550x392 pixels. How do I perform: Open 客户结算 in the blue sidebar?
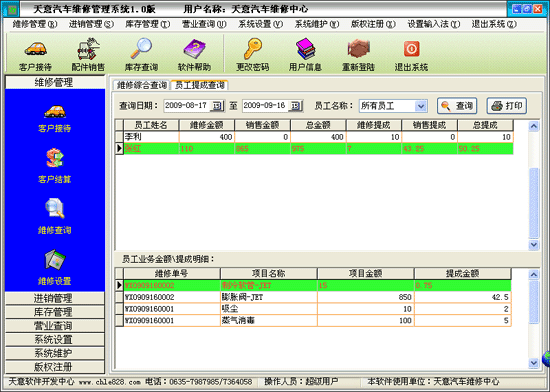55,166
